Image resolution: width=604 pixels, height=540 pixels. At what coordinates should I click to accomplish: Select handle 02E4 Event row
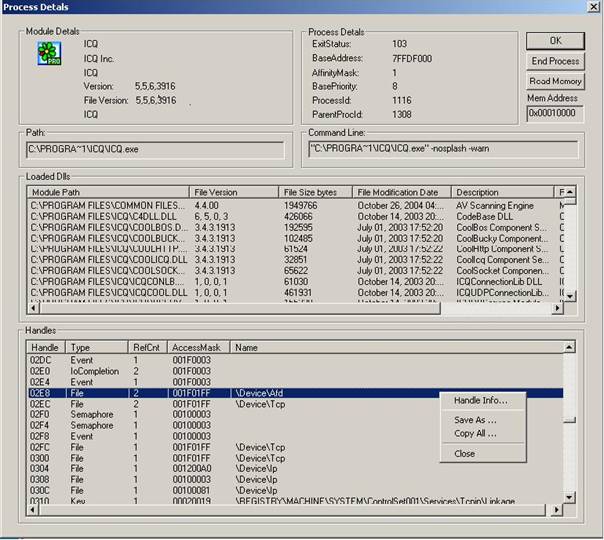295,382
